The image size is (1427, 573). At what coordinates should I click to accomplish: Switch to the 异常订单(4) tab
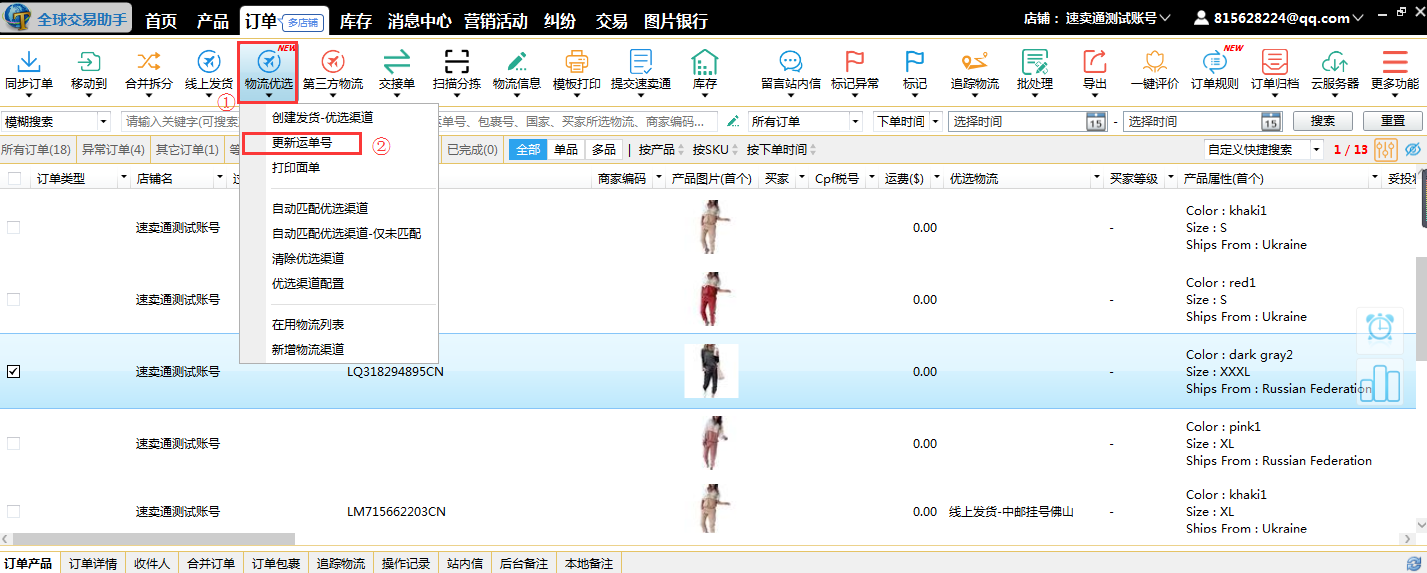point(112,150)
